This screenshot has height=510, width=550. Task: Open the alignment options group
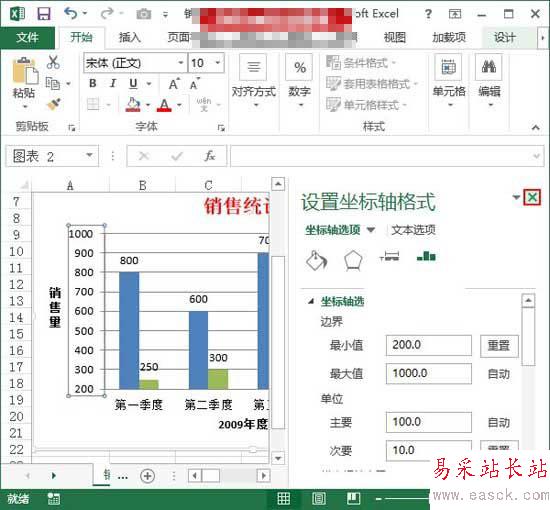pyautogui.click(x=254, y=81)
